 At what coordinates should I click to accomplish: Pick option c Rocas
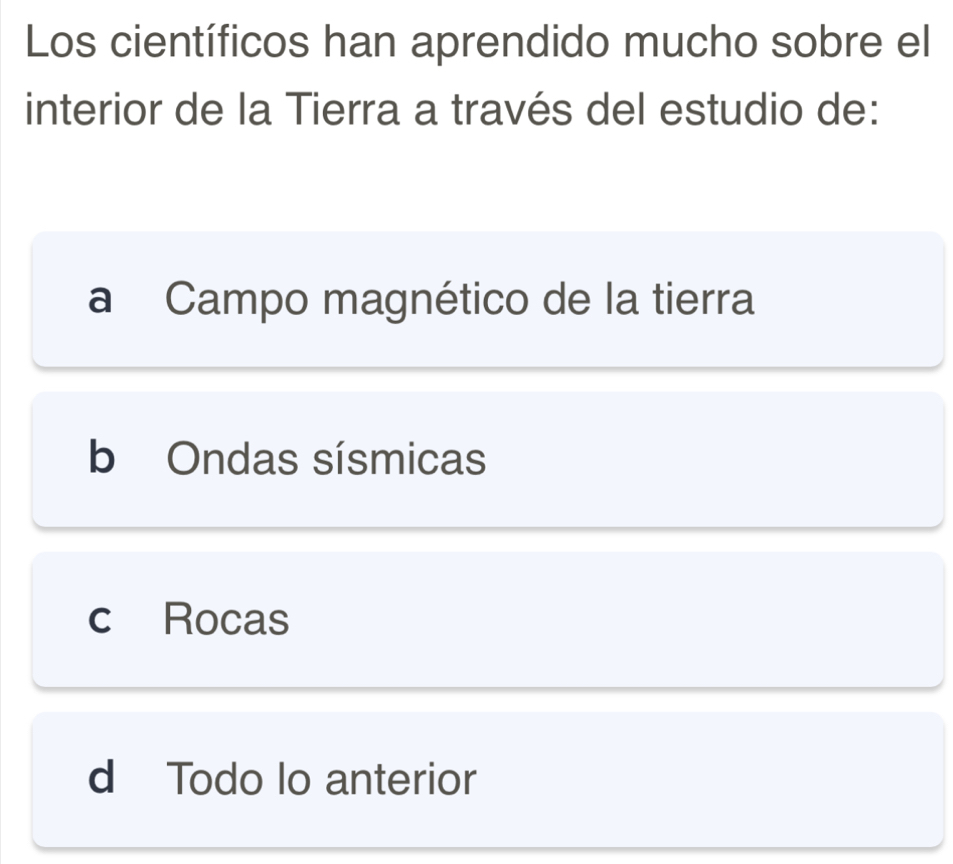[x=488, y=620]
